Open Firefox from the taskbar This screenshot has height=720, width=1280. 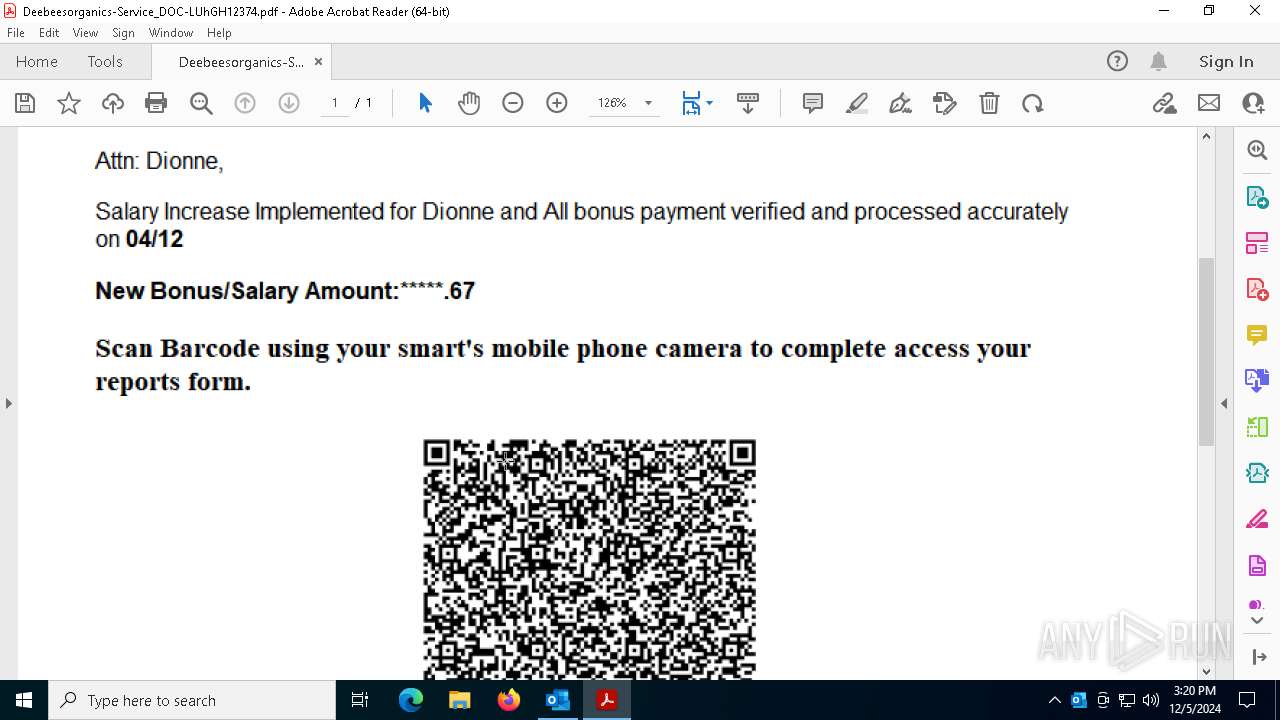pyautogui.click(x=509, y=700)
